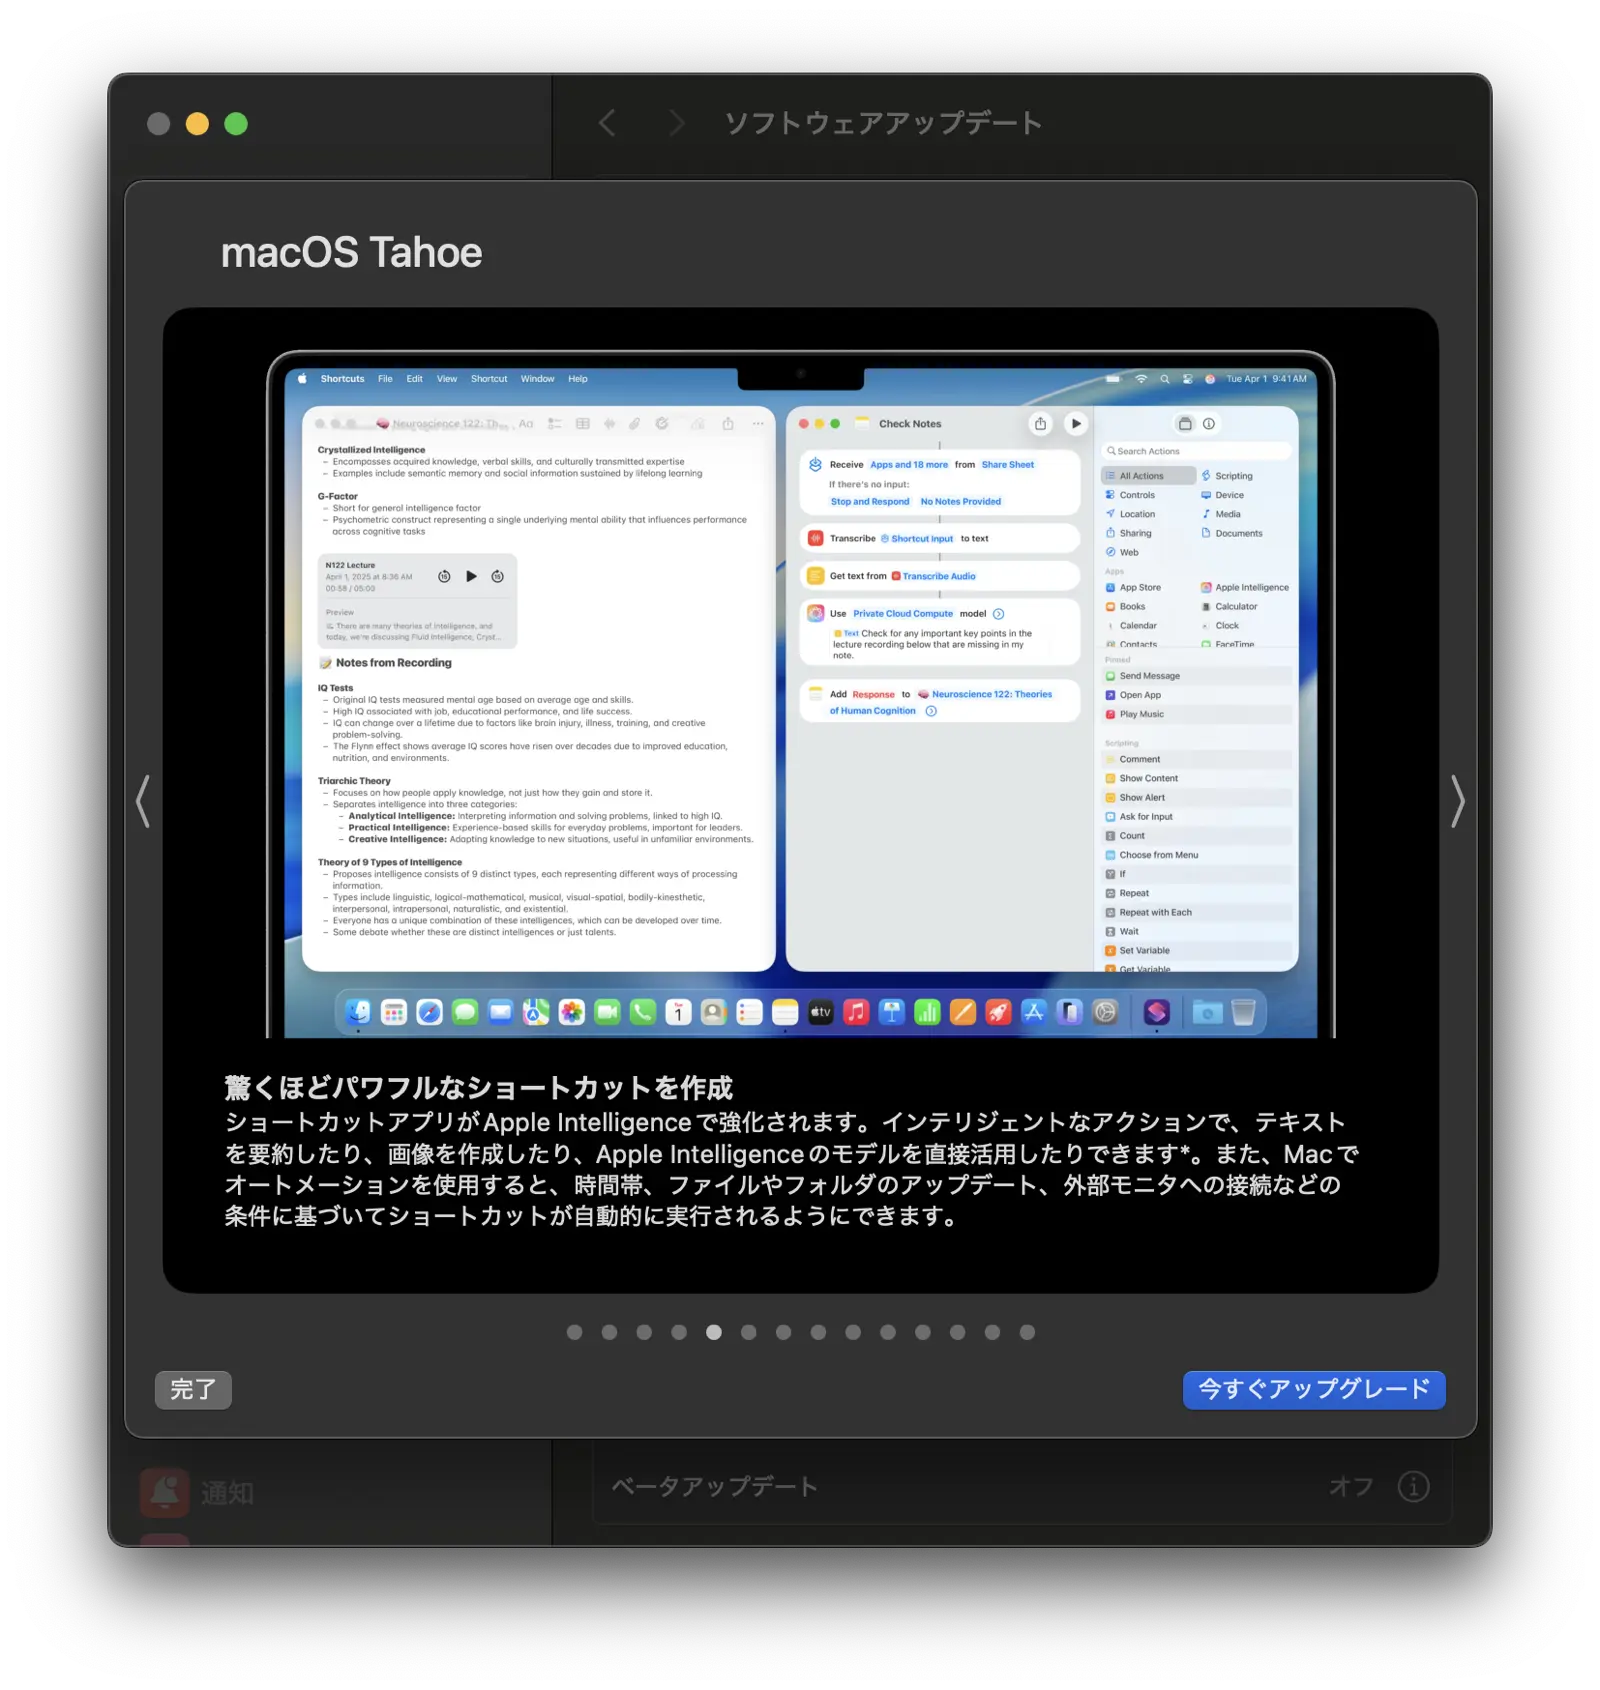Click 驚くほどパワフルなショートカットを作成 headline
Screen dimensions: 1600x1690
(478, 1087)
